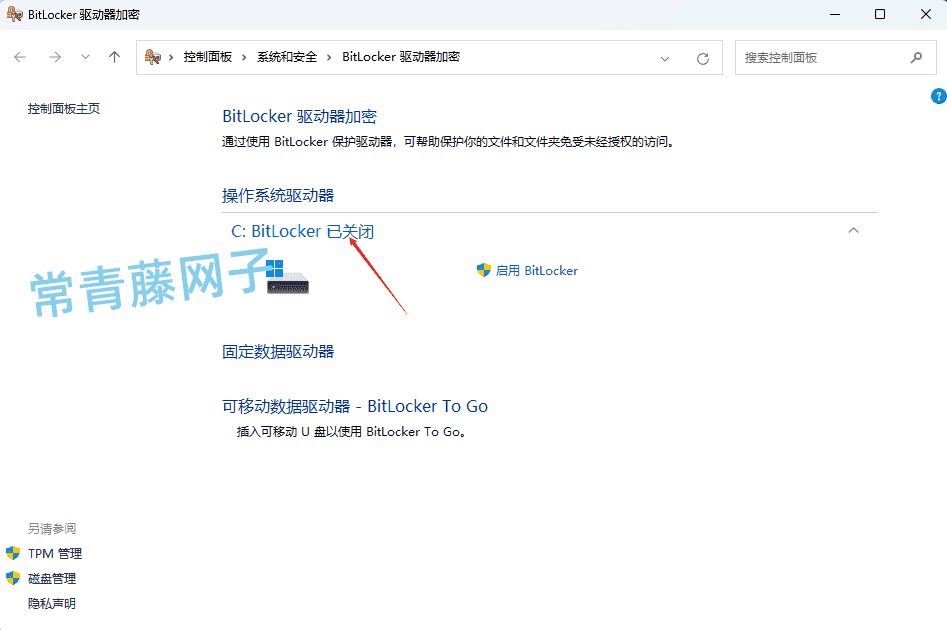This screenshot has width=947, height=630.
Task: Open the recent locations dropdown chevron
Action: [85, 57]
